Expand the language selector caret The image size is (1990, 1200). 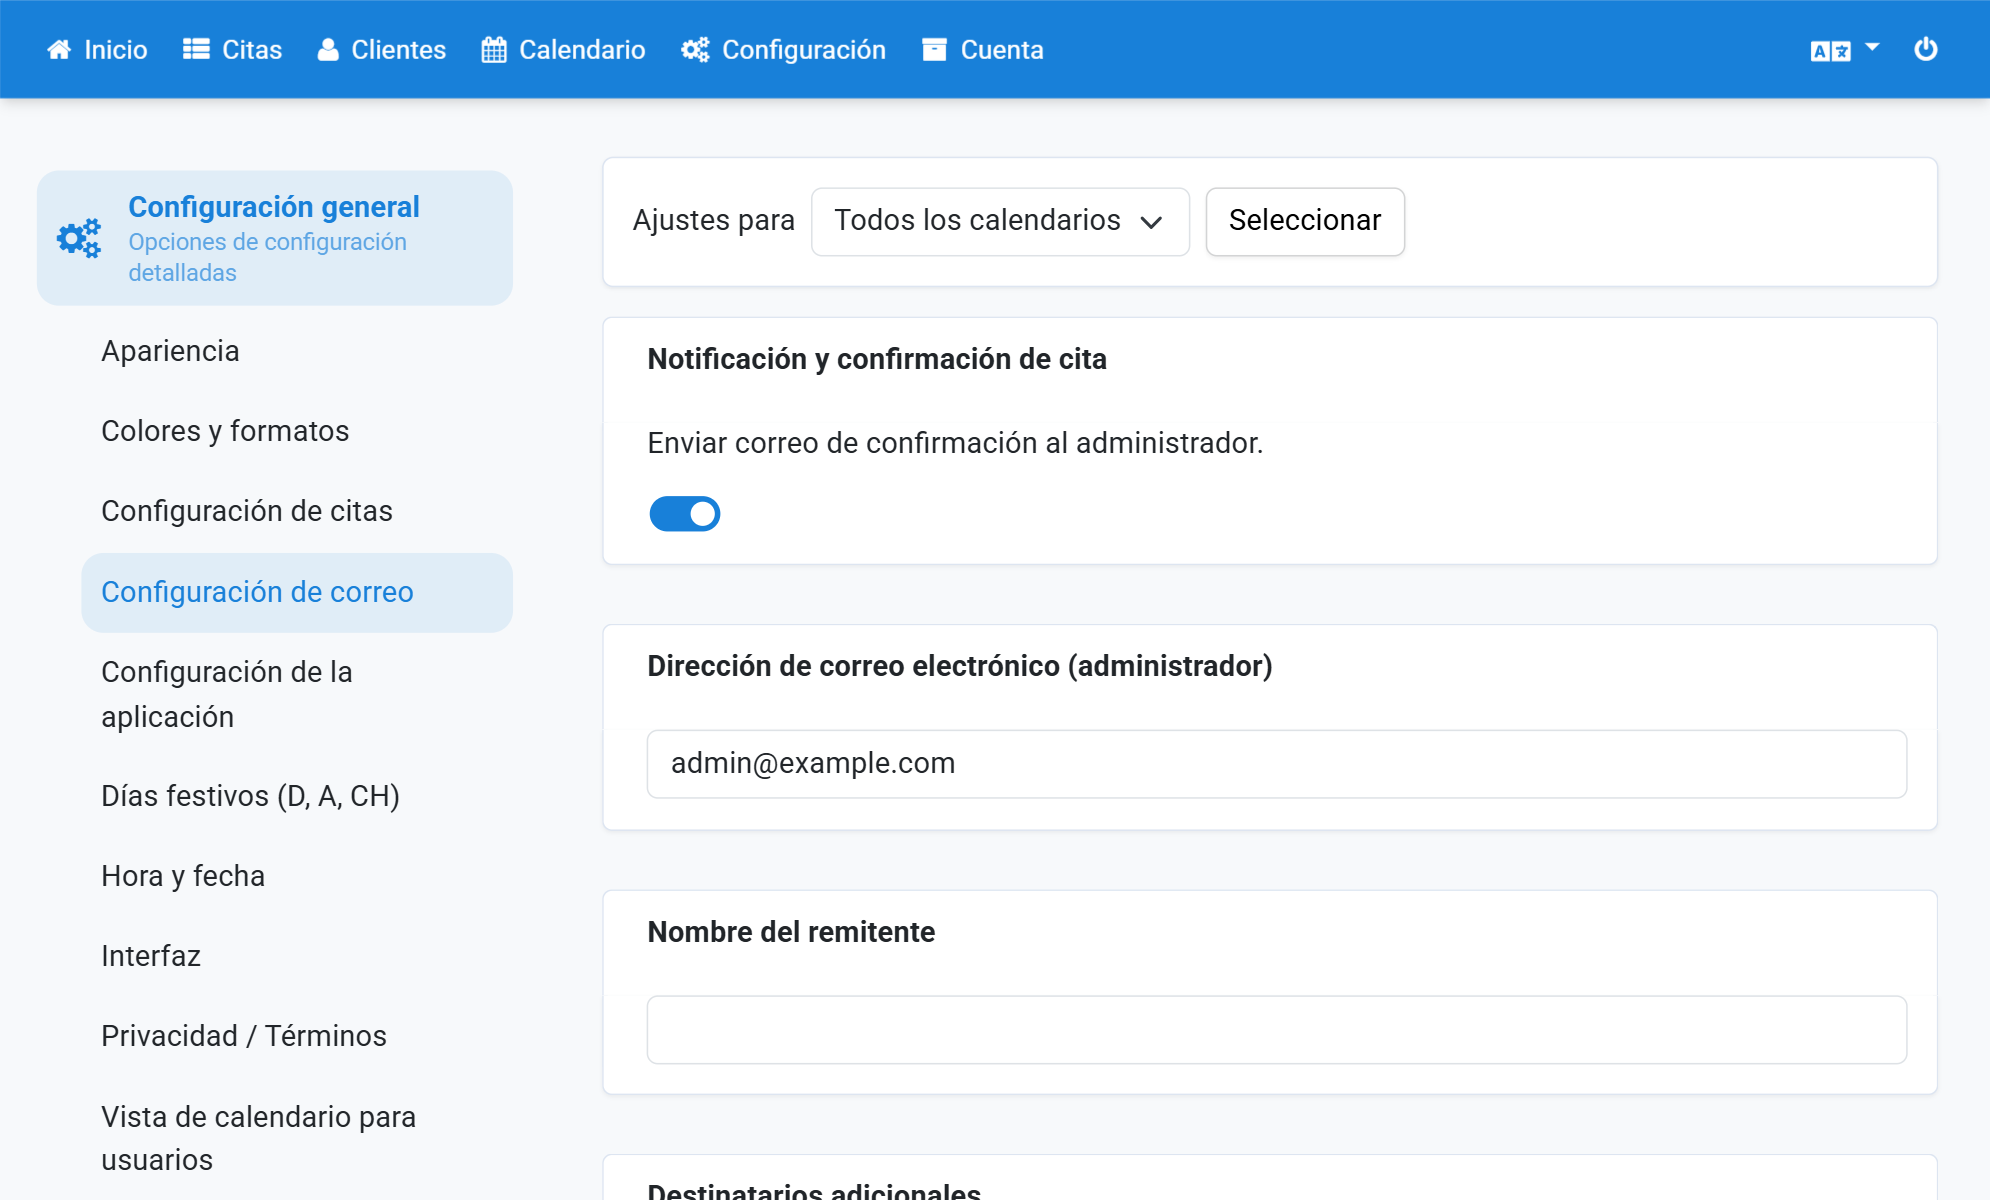[x=1872, y=47]
